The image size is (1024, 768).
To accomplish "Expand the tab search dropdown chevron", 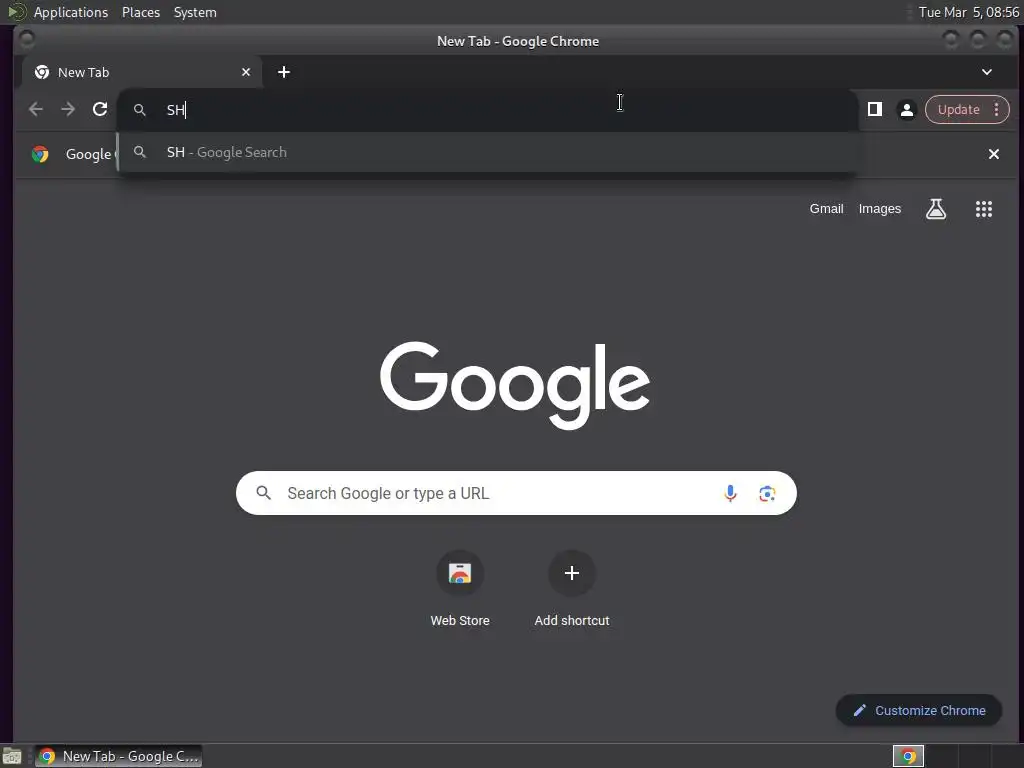I will coord(987,72).
